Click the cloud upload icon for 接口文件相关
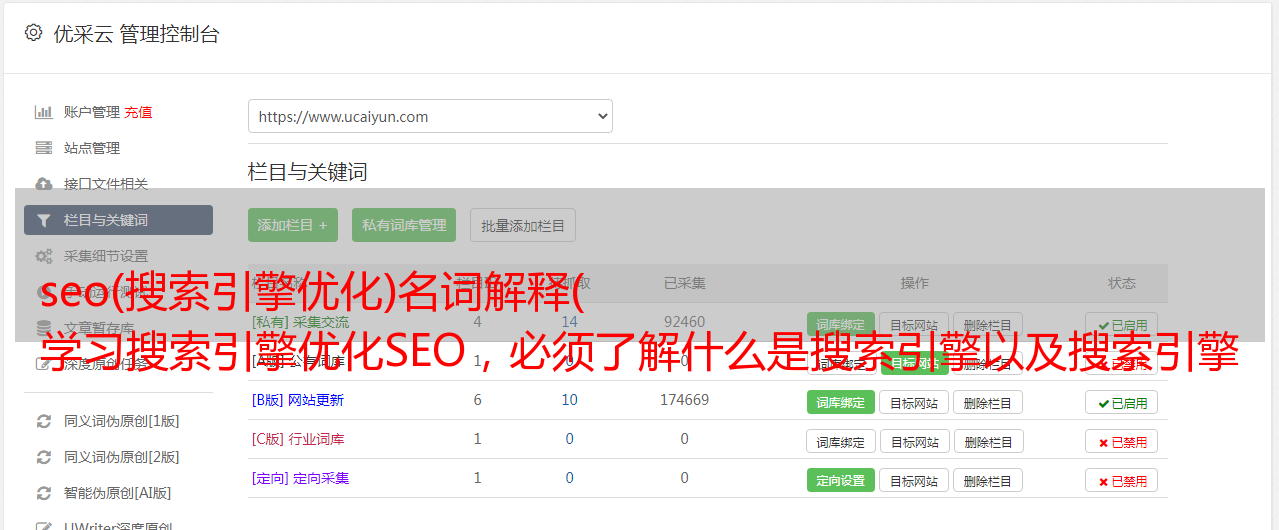The height and width of the screenshot is (530, 1279). 44,184
